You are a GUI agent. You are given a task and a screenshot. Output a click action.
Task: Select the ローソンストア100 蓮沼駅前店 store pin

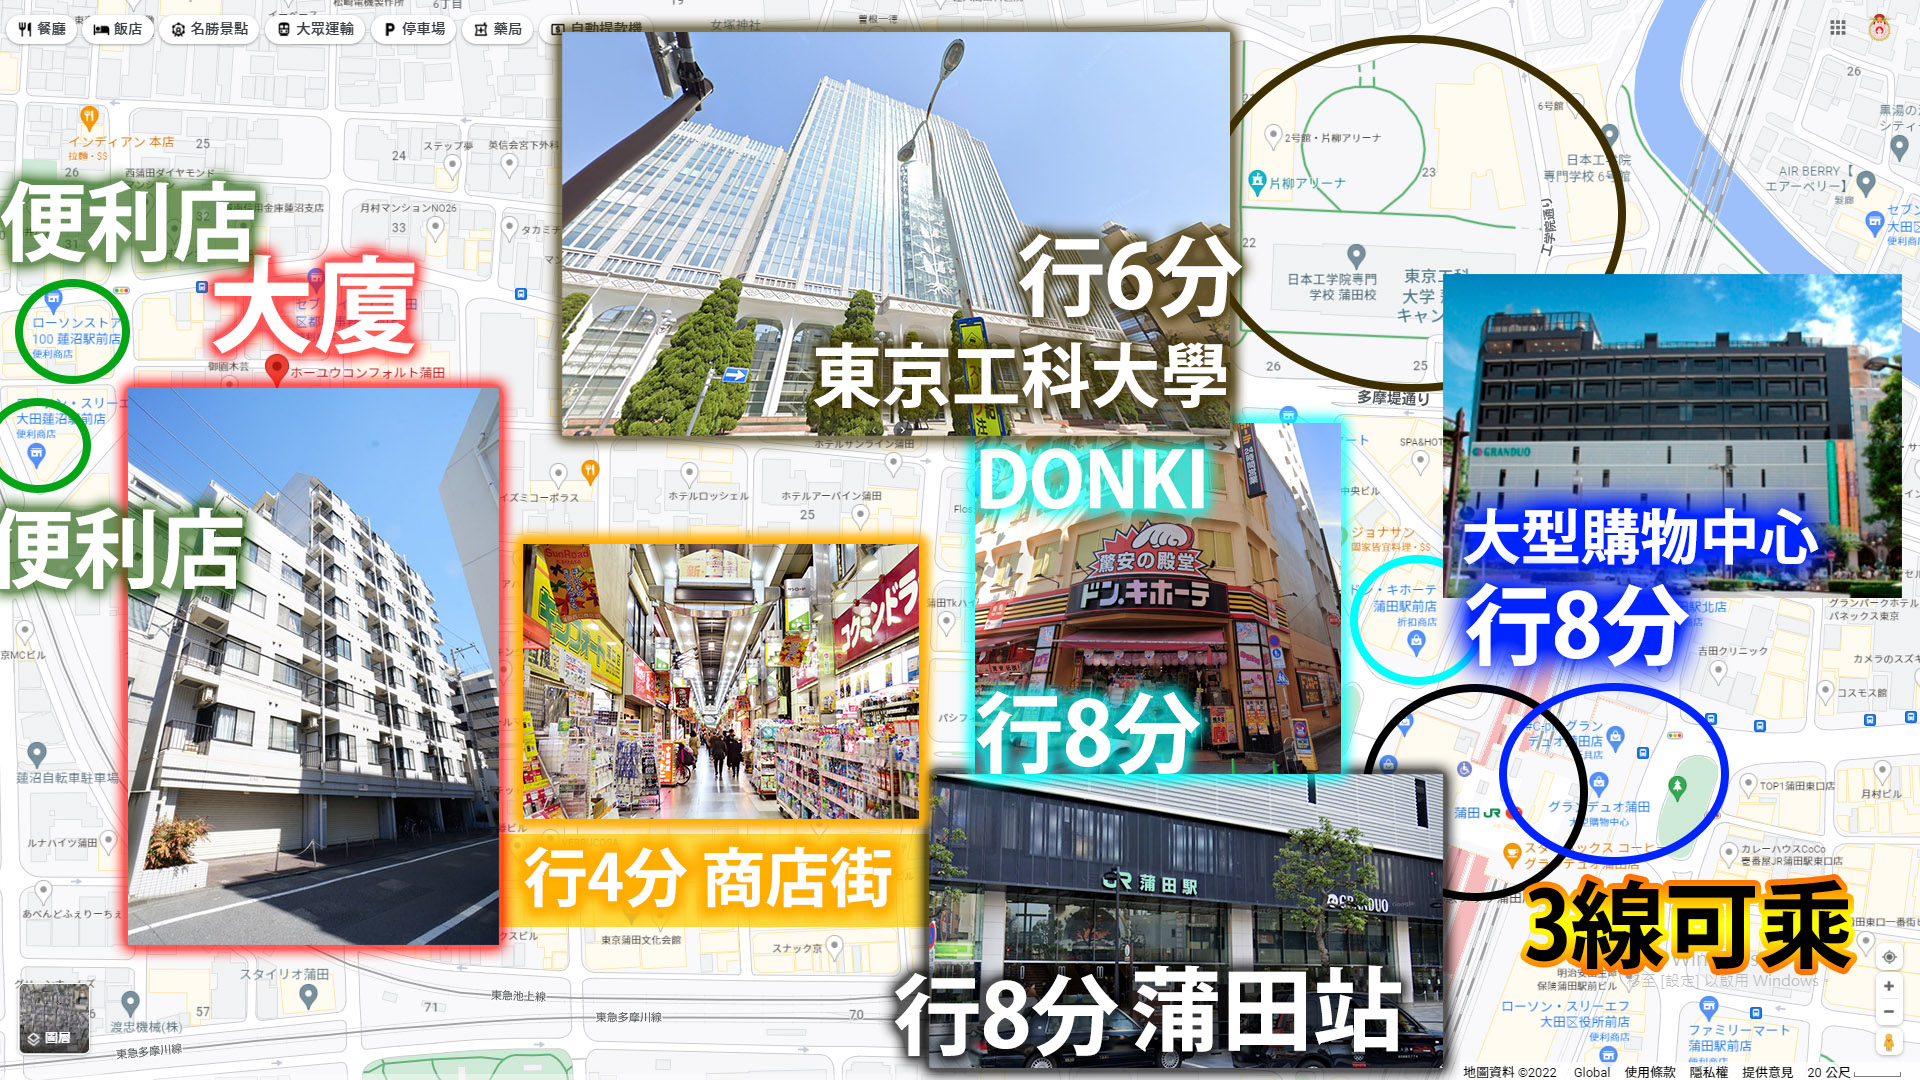point(54,299)
